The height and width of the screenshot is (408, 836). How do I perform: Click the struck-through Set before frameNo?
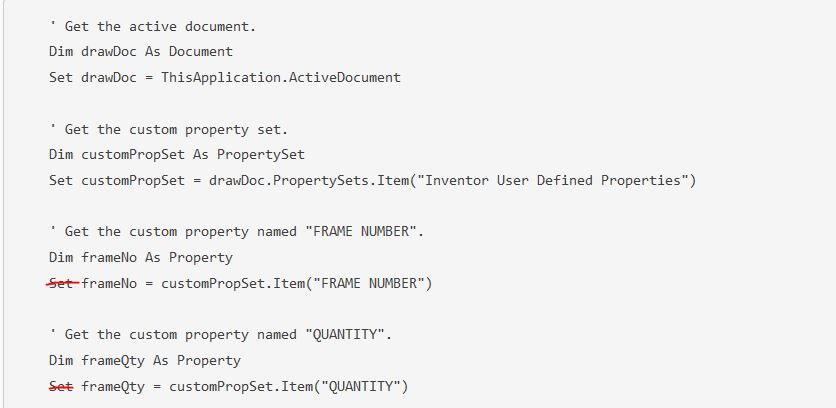61,283
